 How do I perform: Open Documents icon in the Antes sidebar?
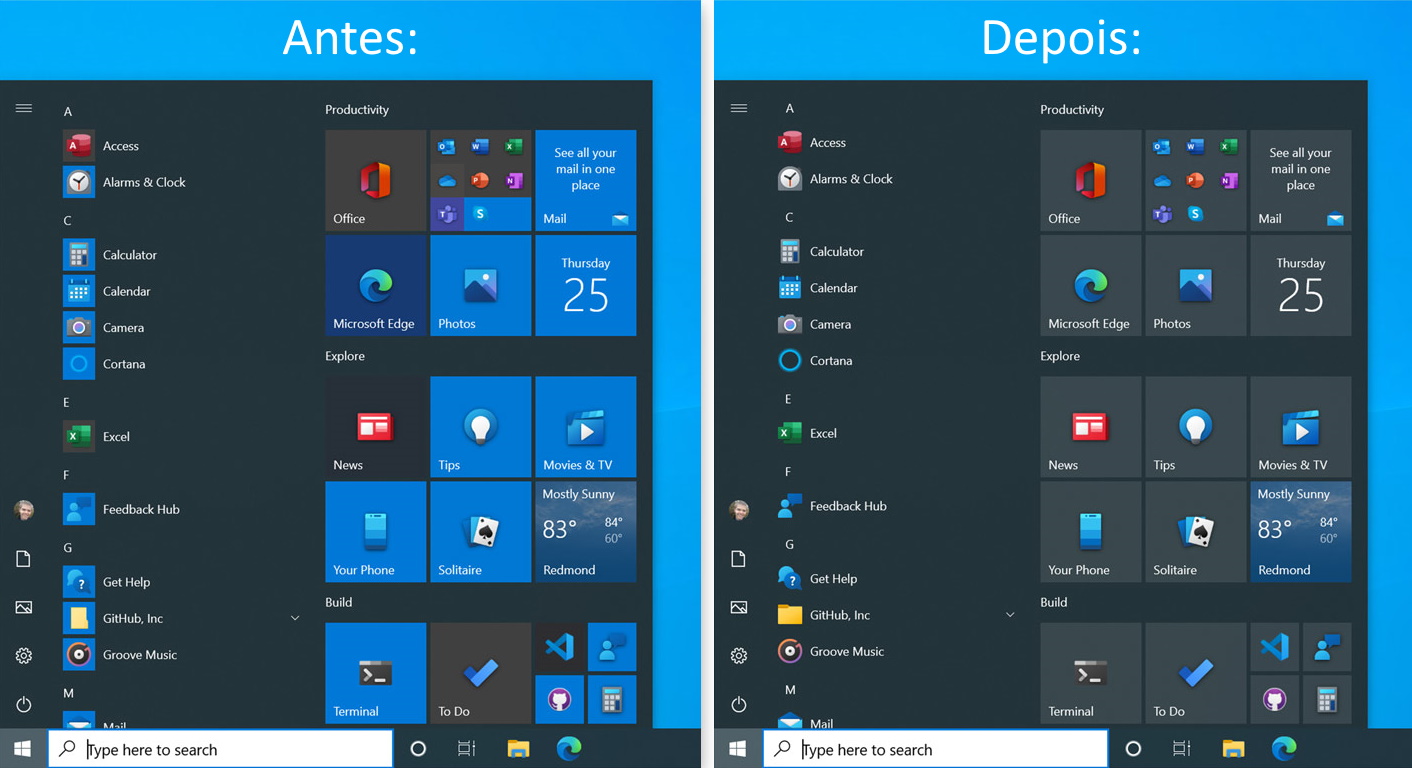coord(24,559)
